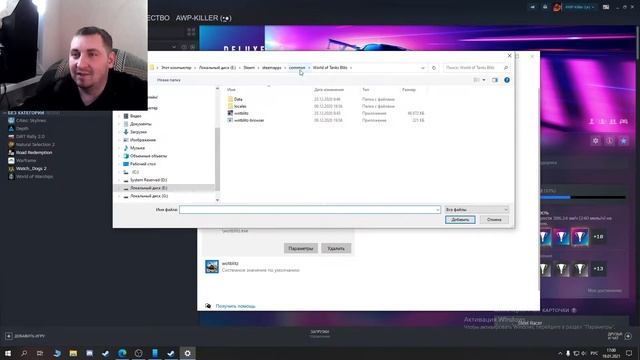Sort by Дата изменения column header

pyautogui.click(x=329, y=89)
